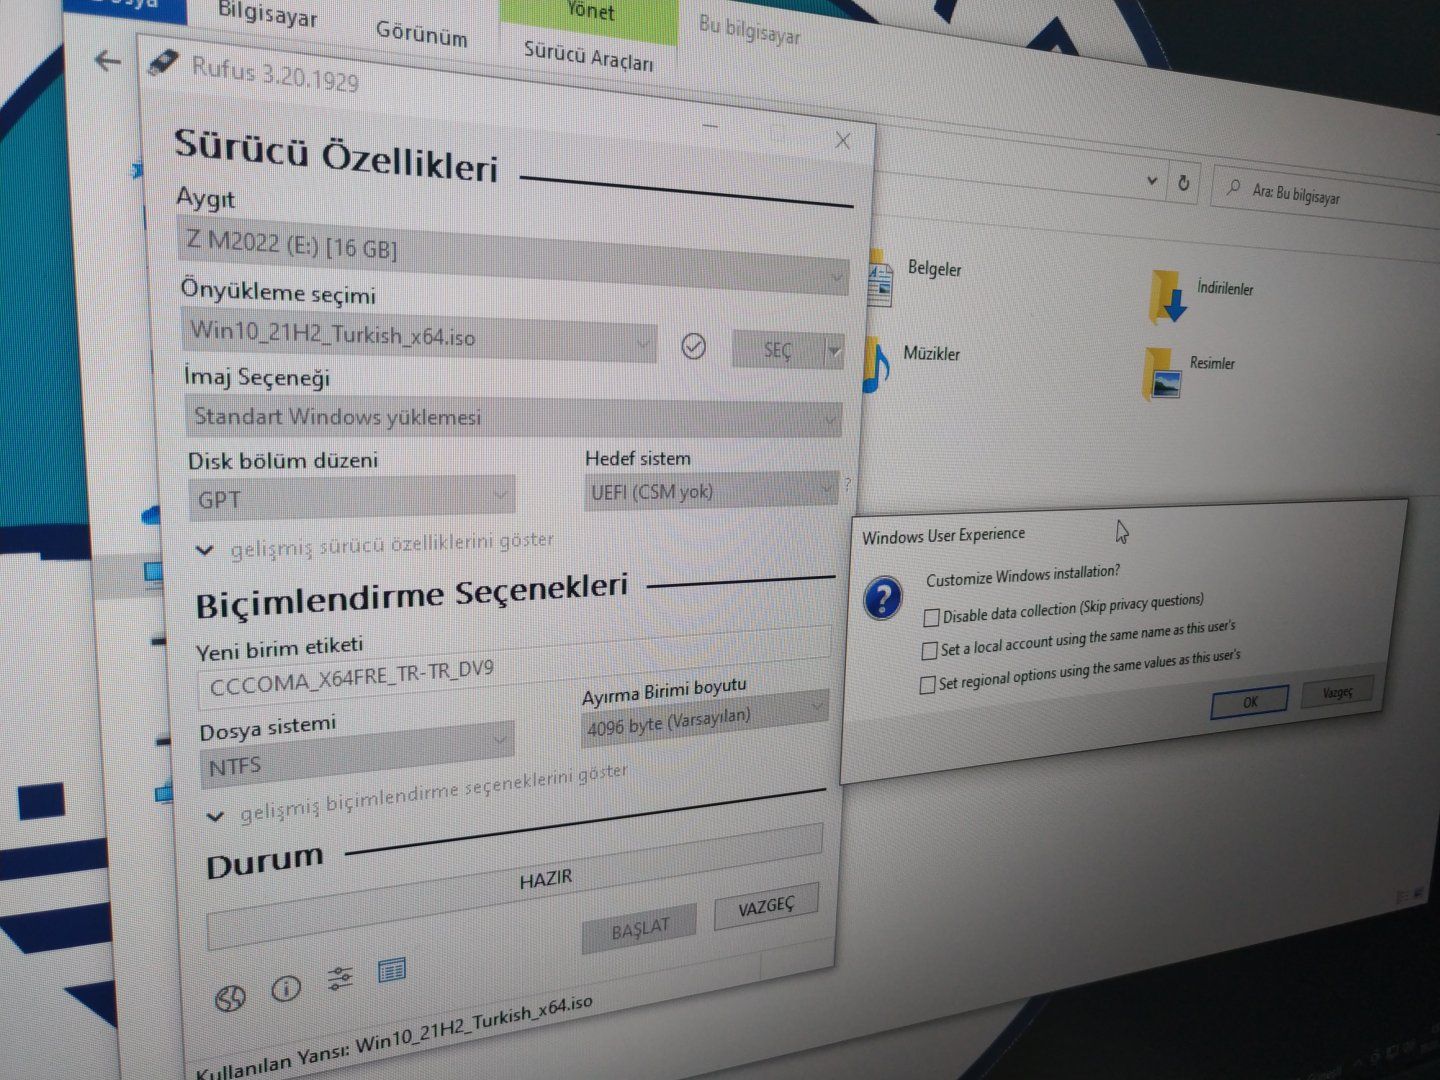Open Disk bölüm düzeni GPT dropdown

pyautogui.click(x=351, y=498)
